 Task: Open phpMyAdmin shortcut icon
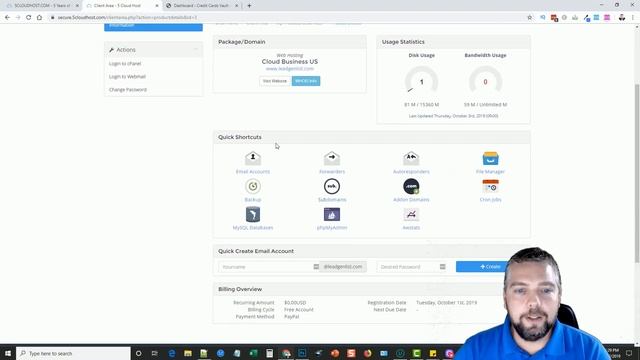coord(332,214)
